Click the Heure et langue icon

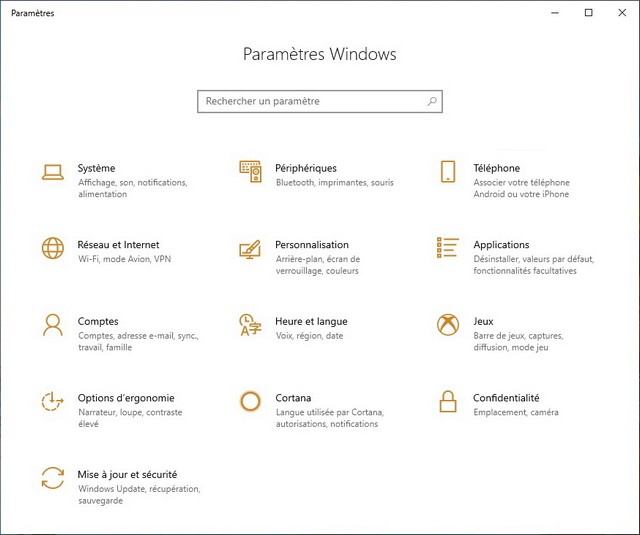pyautogui.click(x=250, y=325)
